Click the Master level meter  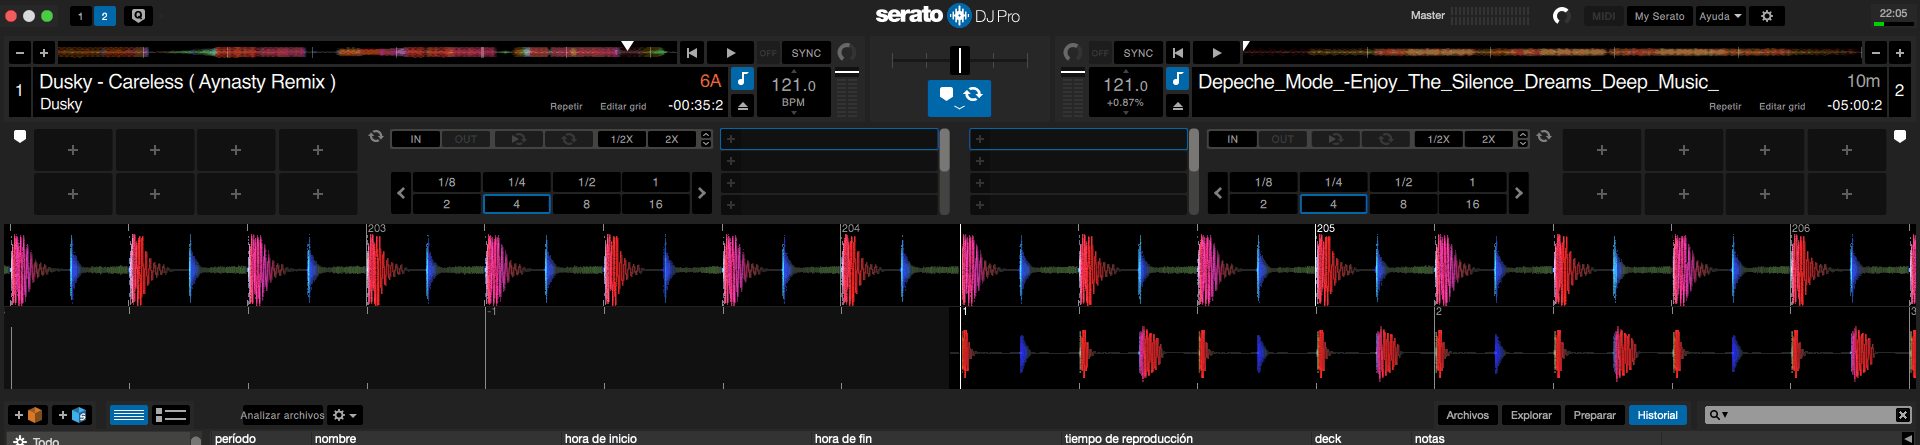pyautogui.click(x=1490, y=16)
